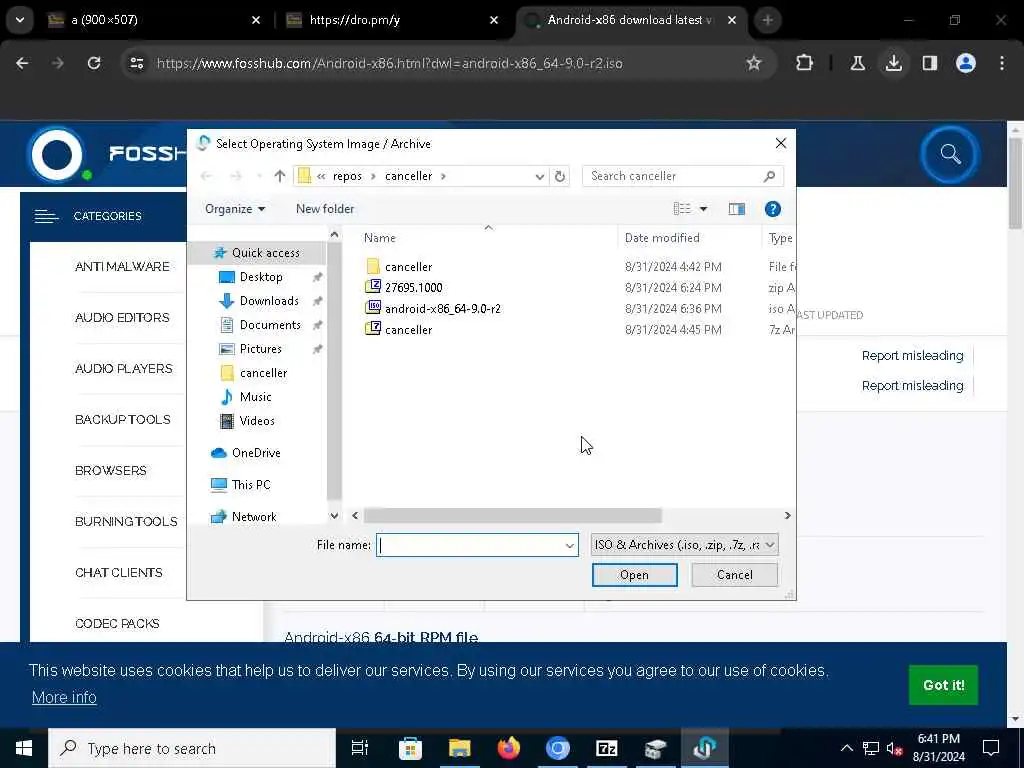
Task: Open Chrome profile avatar
Action: coord(966,63)
